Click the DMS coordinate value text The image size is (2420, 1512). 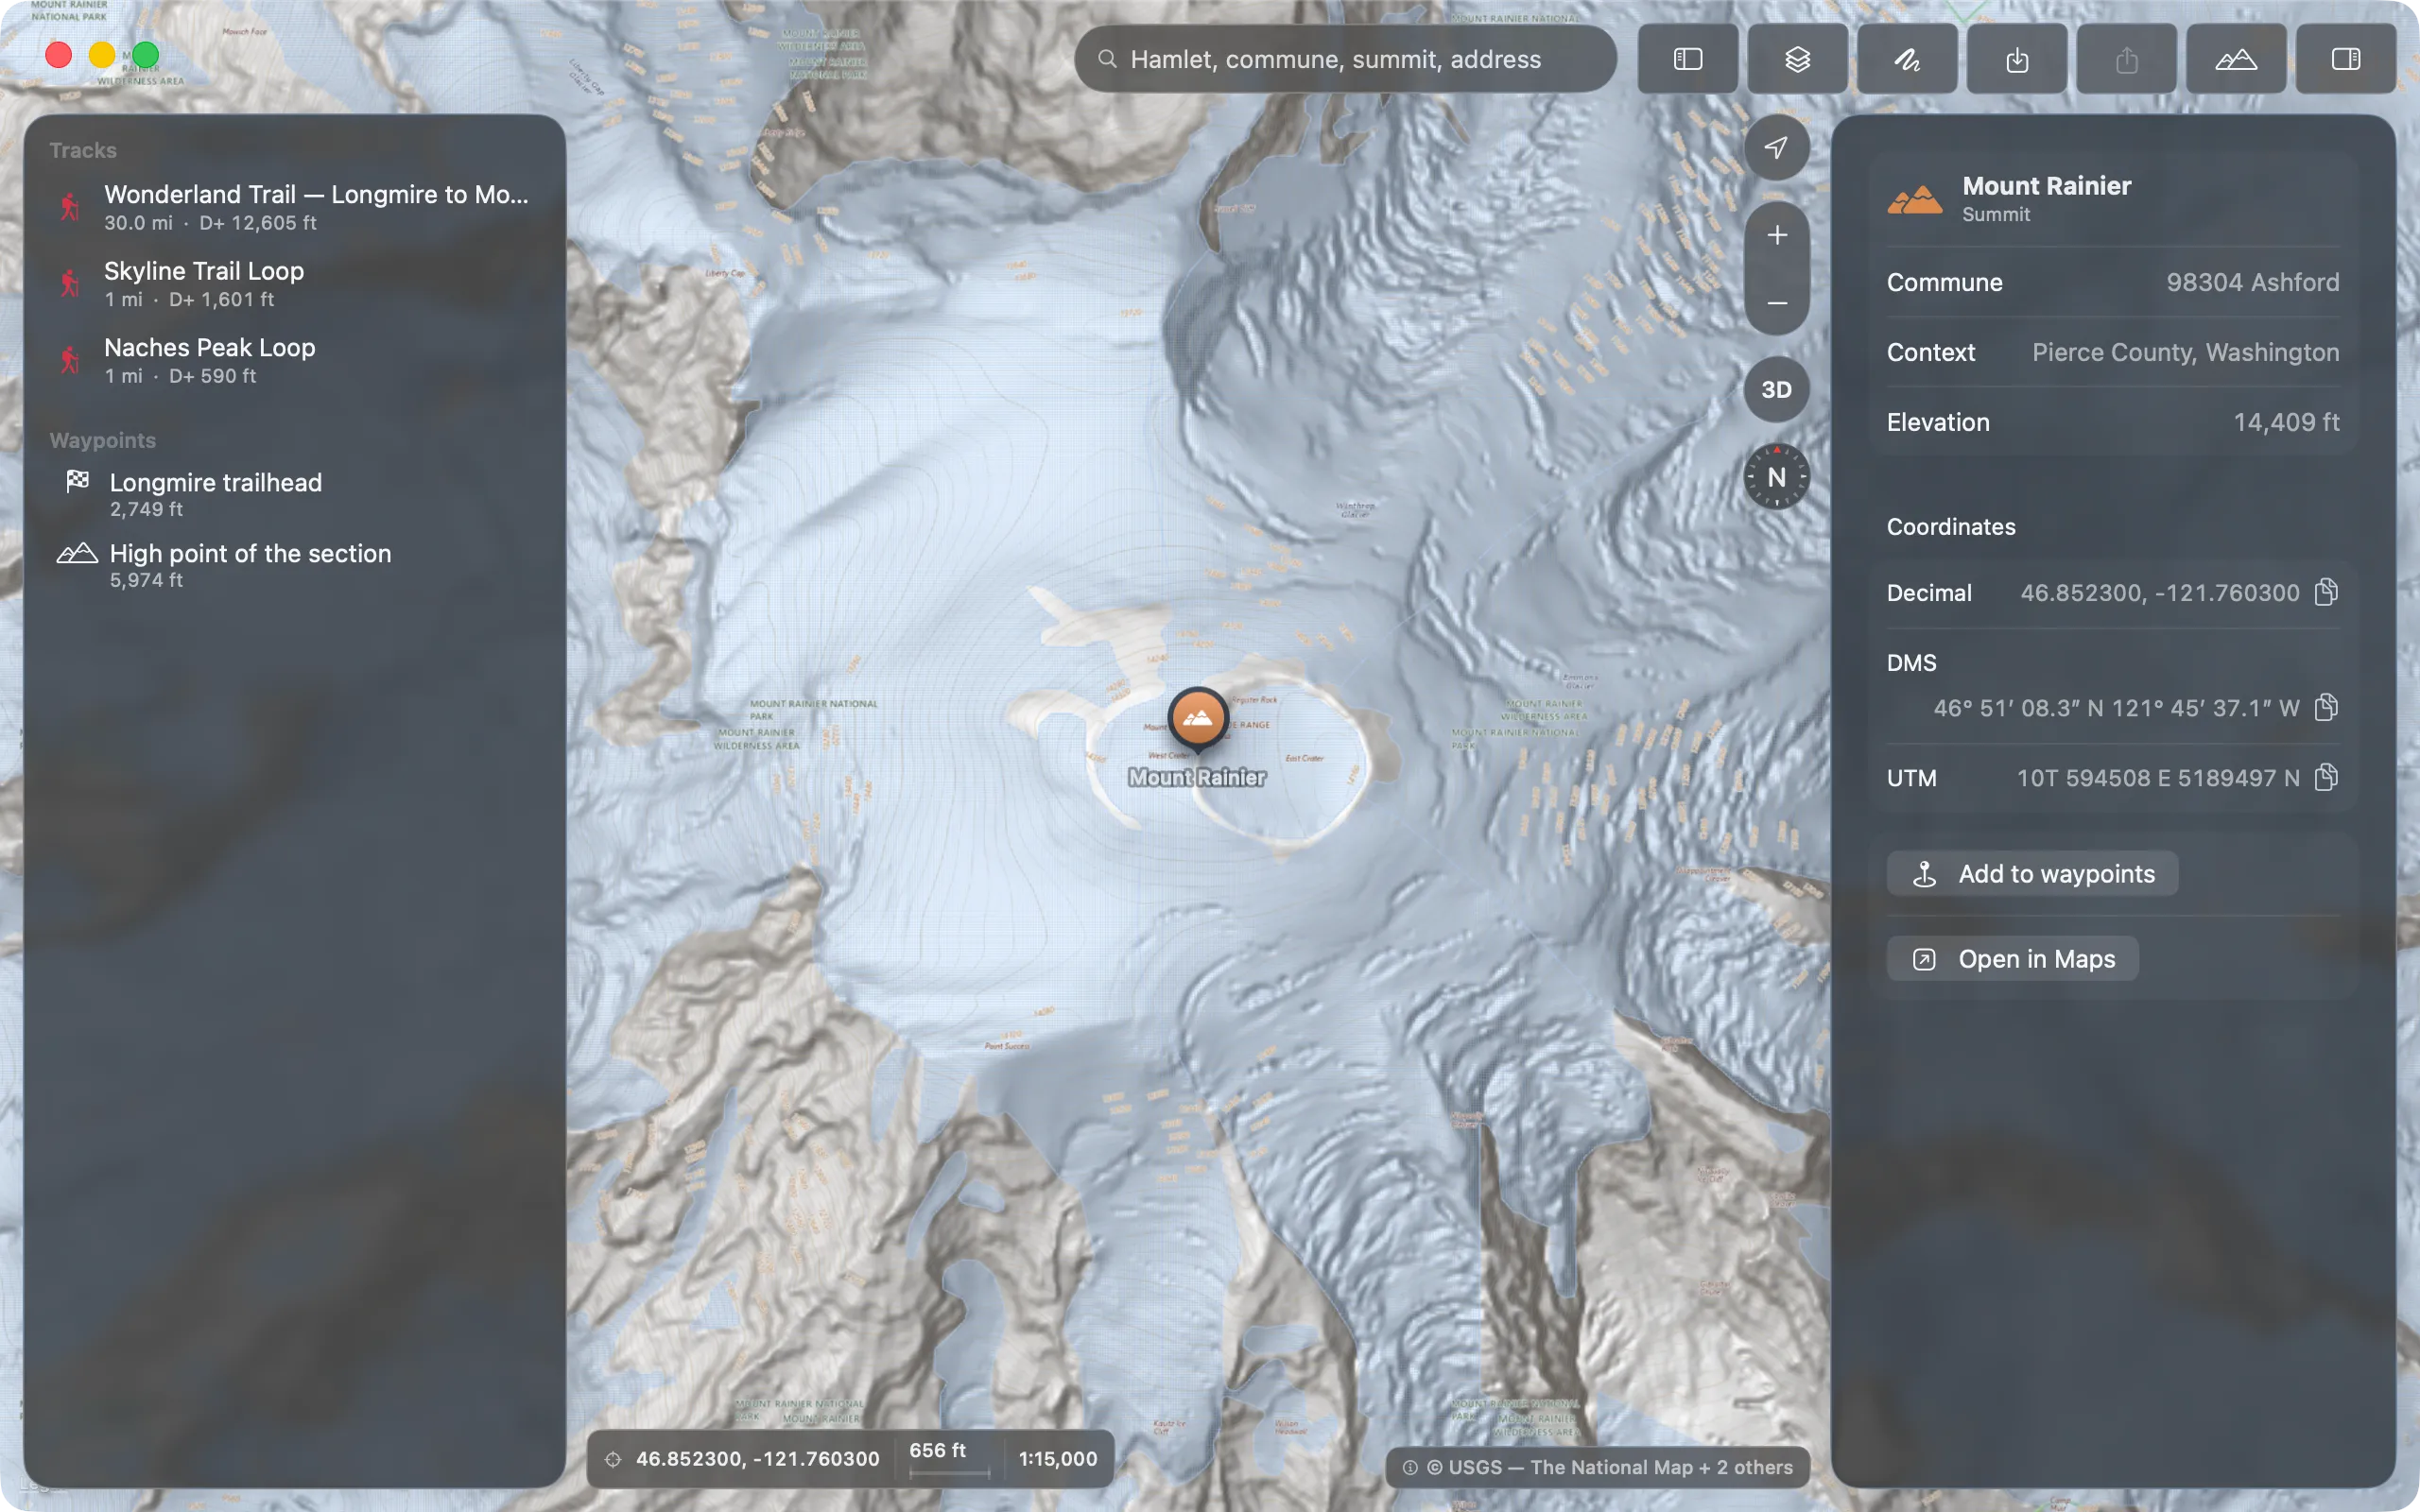(x=2116, y=708)
